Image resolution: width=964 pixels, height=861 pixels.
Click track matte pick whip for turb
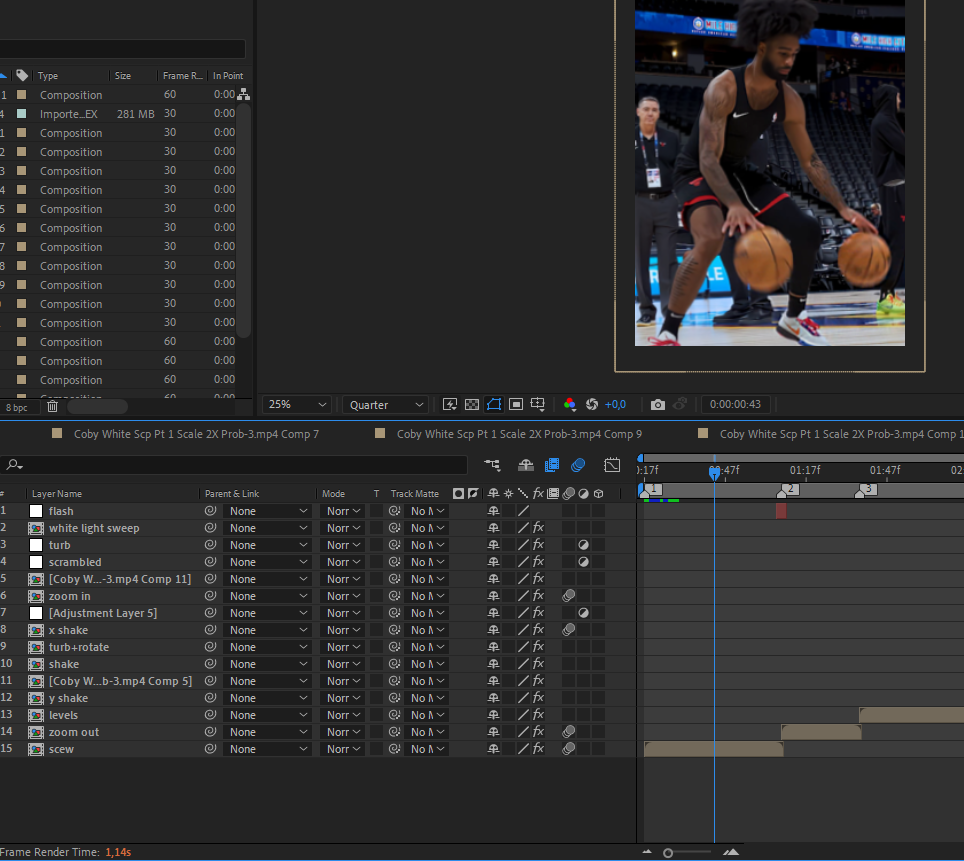click(x=394, y=545)
